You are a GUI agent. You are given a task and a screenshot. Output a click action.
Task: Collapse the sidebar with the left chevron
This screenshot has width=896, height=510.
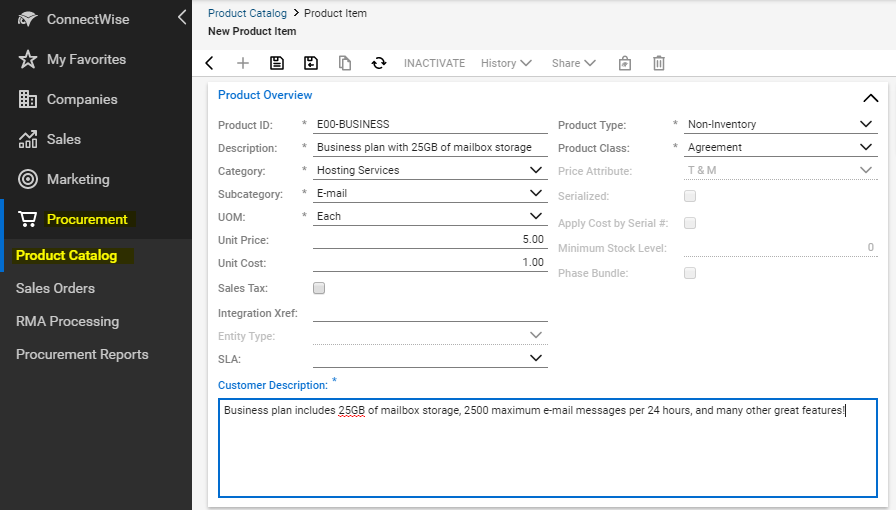pos(182,18)
